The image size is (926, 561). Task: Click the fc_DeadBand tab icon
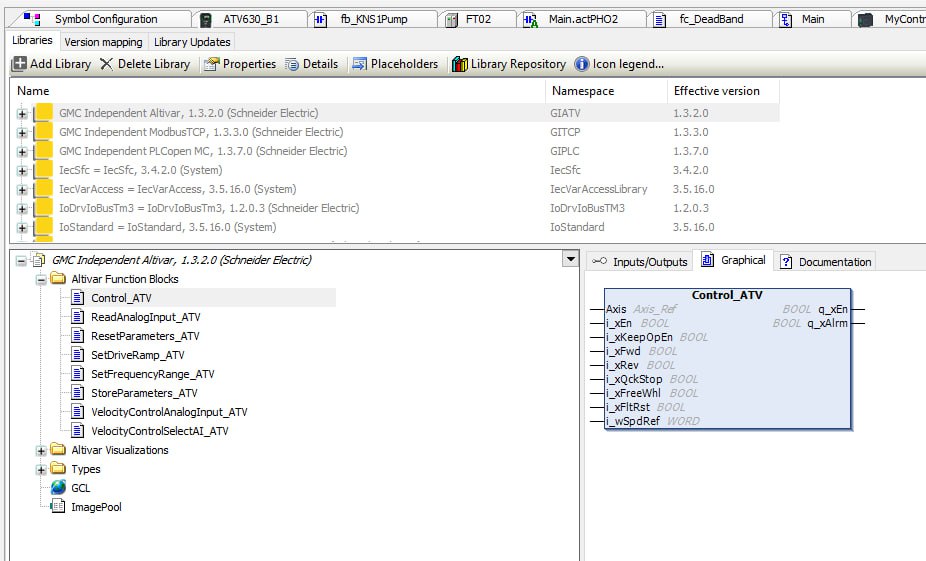(660, 20)
